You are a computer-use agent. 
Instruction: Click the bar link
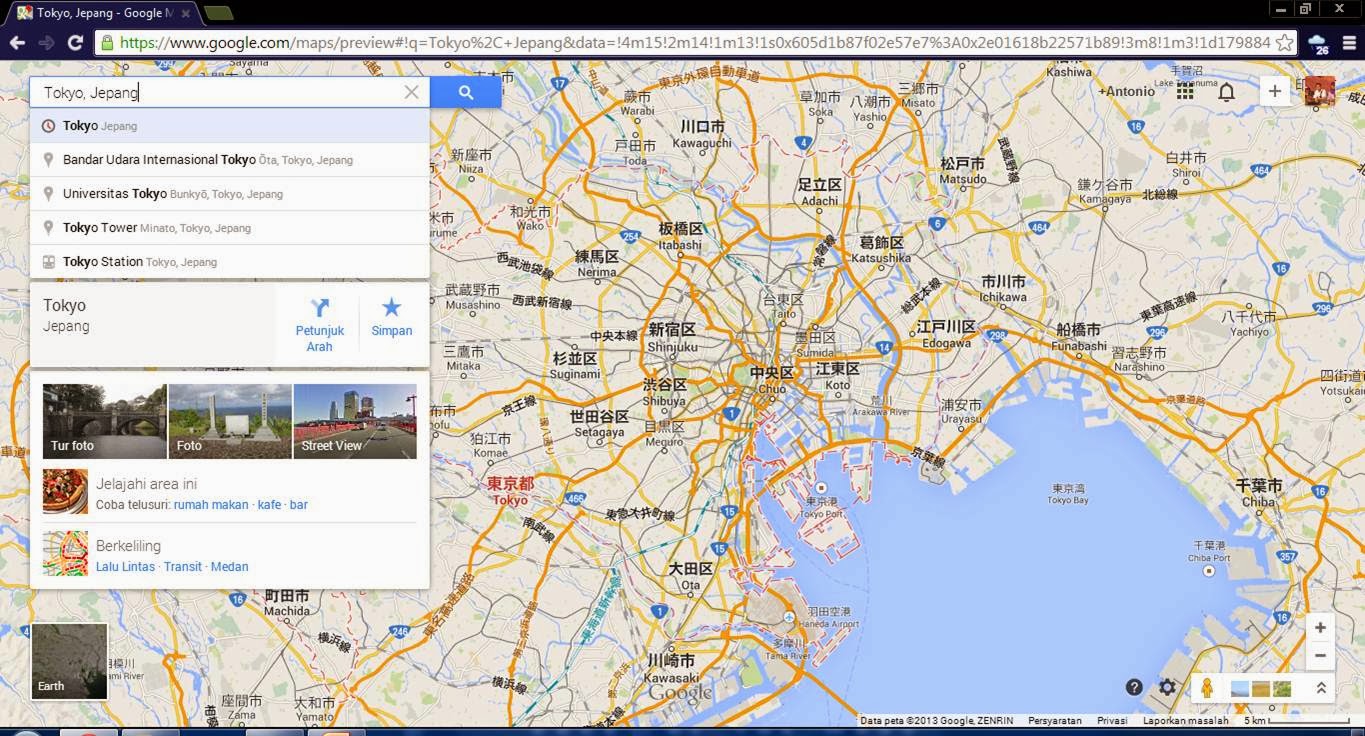click(299, 505)
